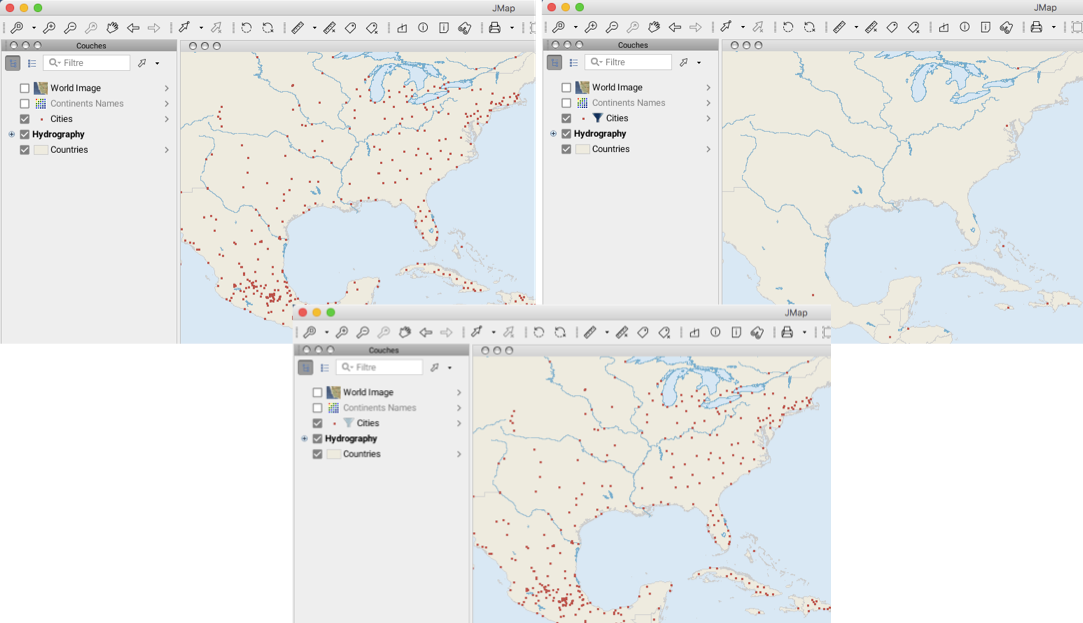This screenshot has width=1083, height=623.
Task: Activate the info circle tool in top-left window
Action: pos(423,28)
